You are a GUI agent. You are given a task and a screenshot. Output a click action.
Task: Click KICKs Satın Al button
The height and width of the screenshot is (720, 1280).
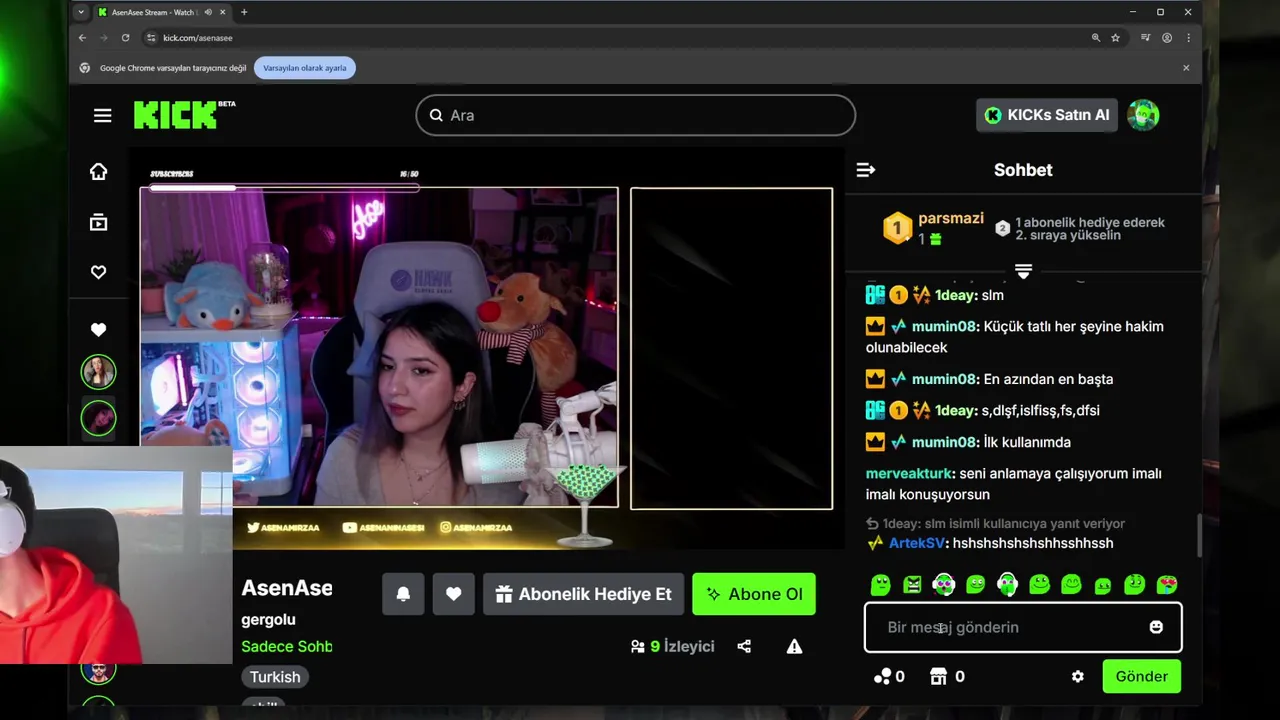tap(1047, 115)
